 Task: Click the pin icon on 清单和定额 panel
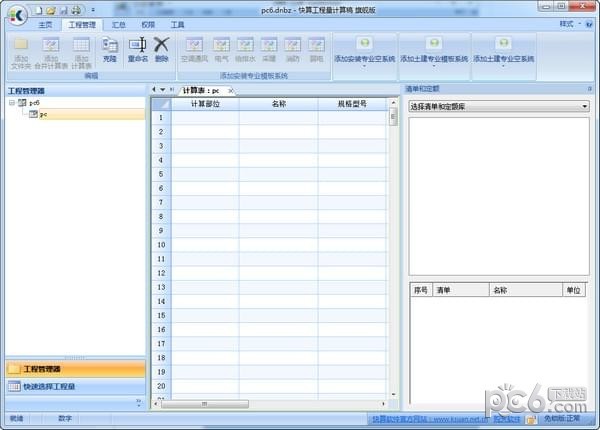pos(589,89)
